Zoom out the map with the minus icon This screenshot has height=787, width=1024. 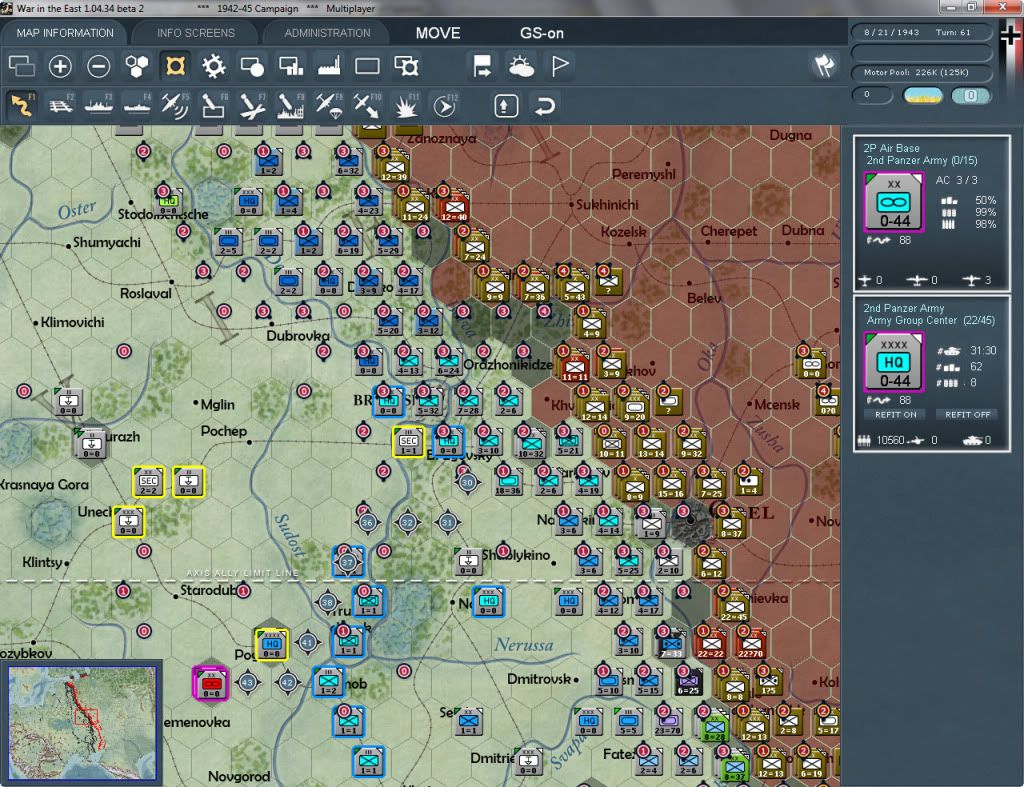pyautogui.click(x=99, y=66)
